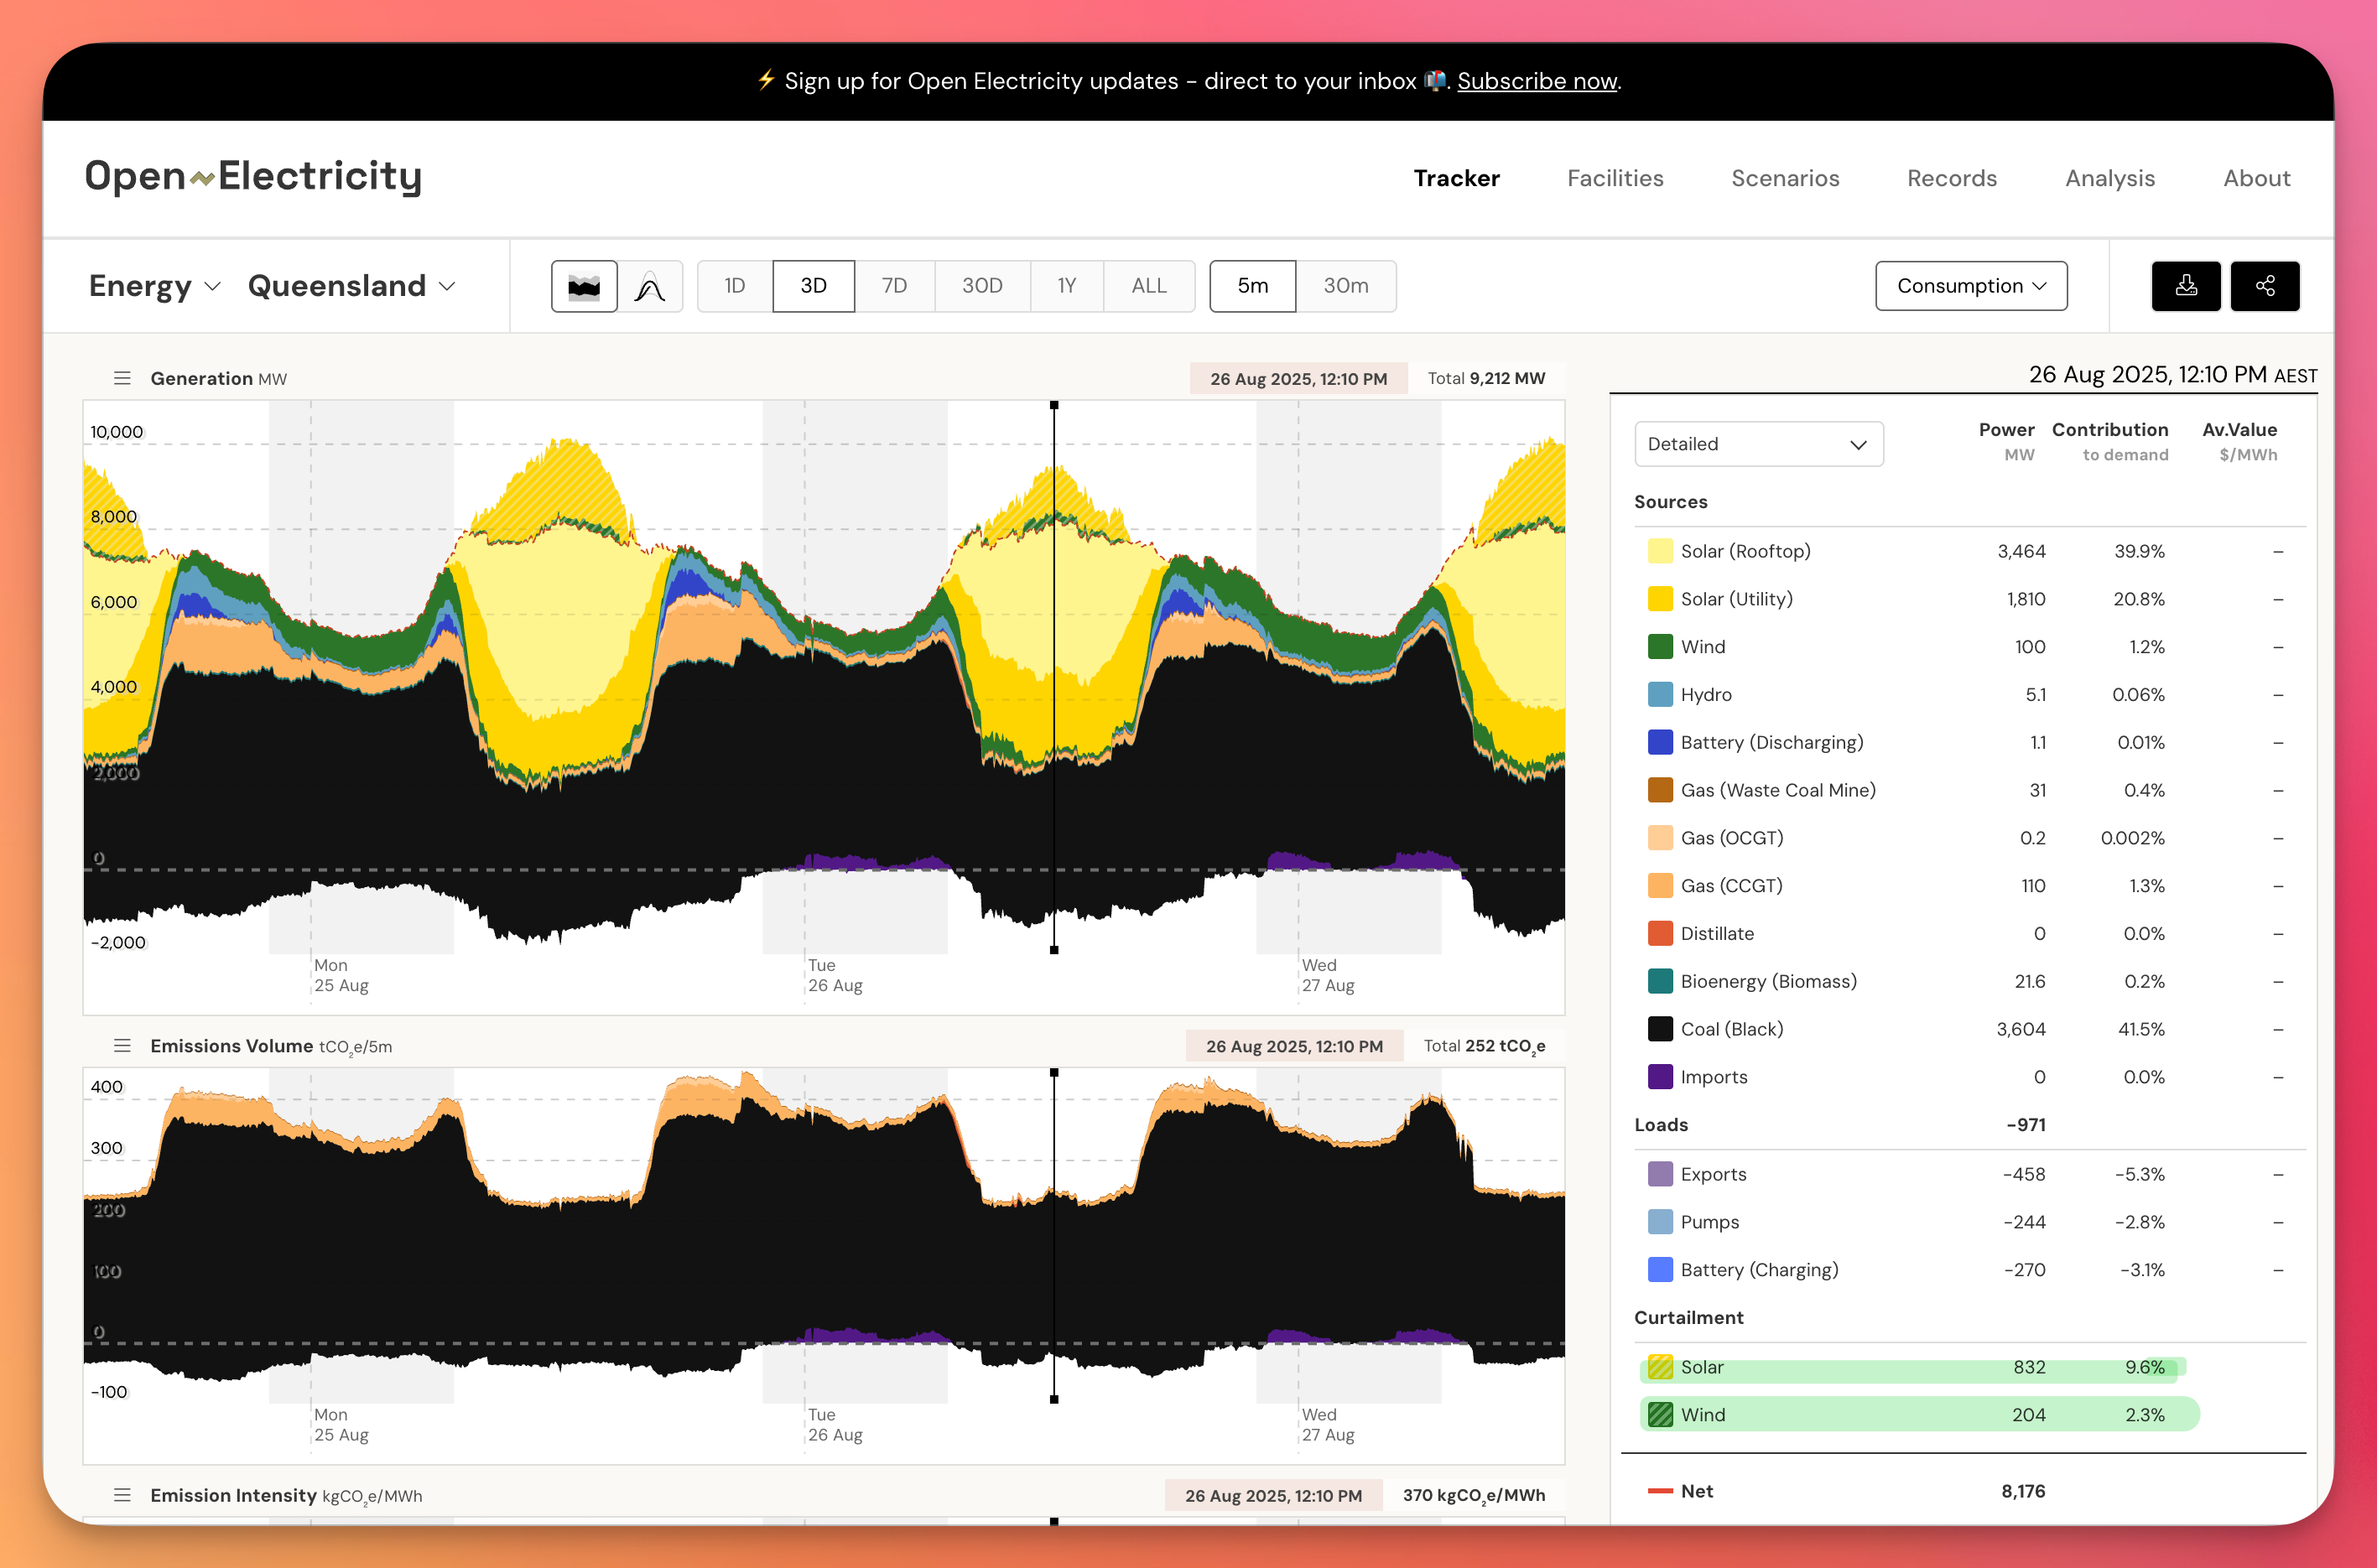This screenshot has width=2377, height=1568.
Task: Toggle the Solar (Rooftop) series swatch
Action: pyautogui.click(x=1659, y=552)
